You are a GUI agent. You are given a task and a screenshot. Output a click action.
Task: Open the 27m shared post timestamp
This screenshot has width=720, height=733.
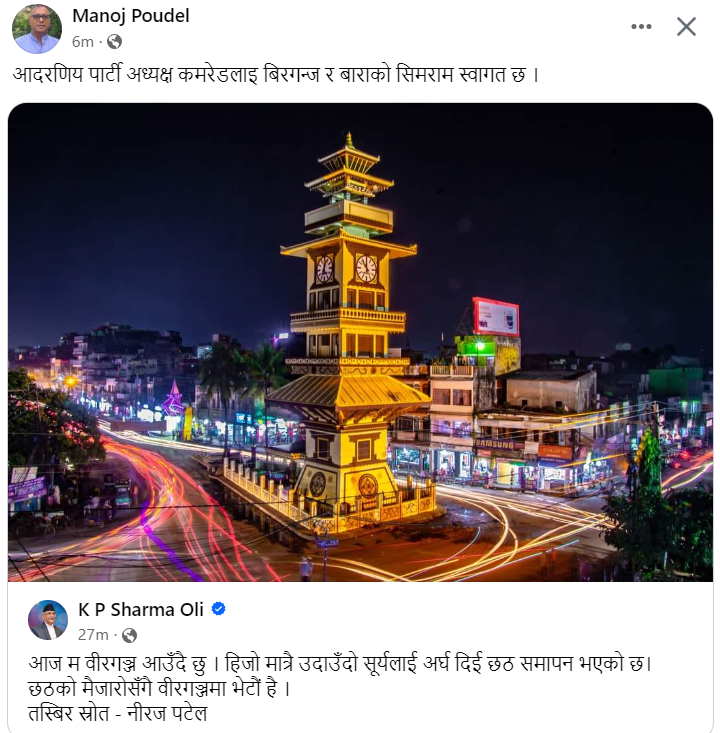click(93, 635)
